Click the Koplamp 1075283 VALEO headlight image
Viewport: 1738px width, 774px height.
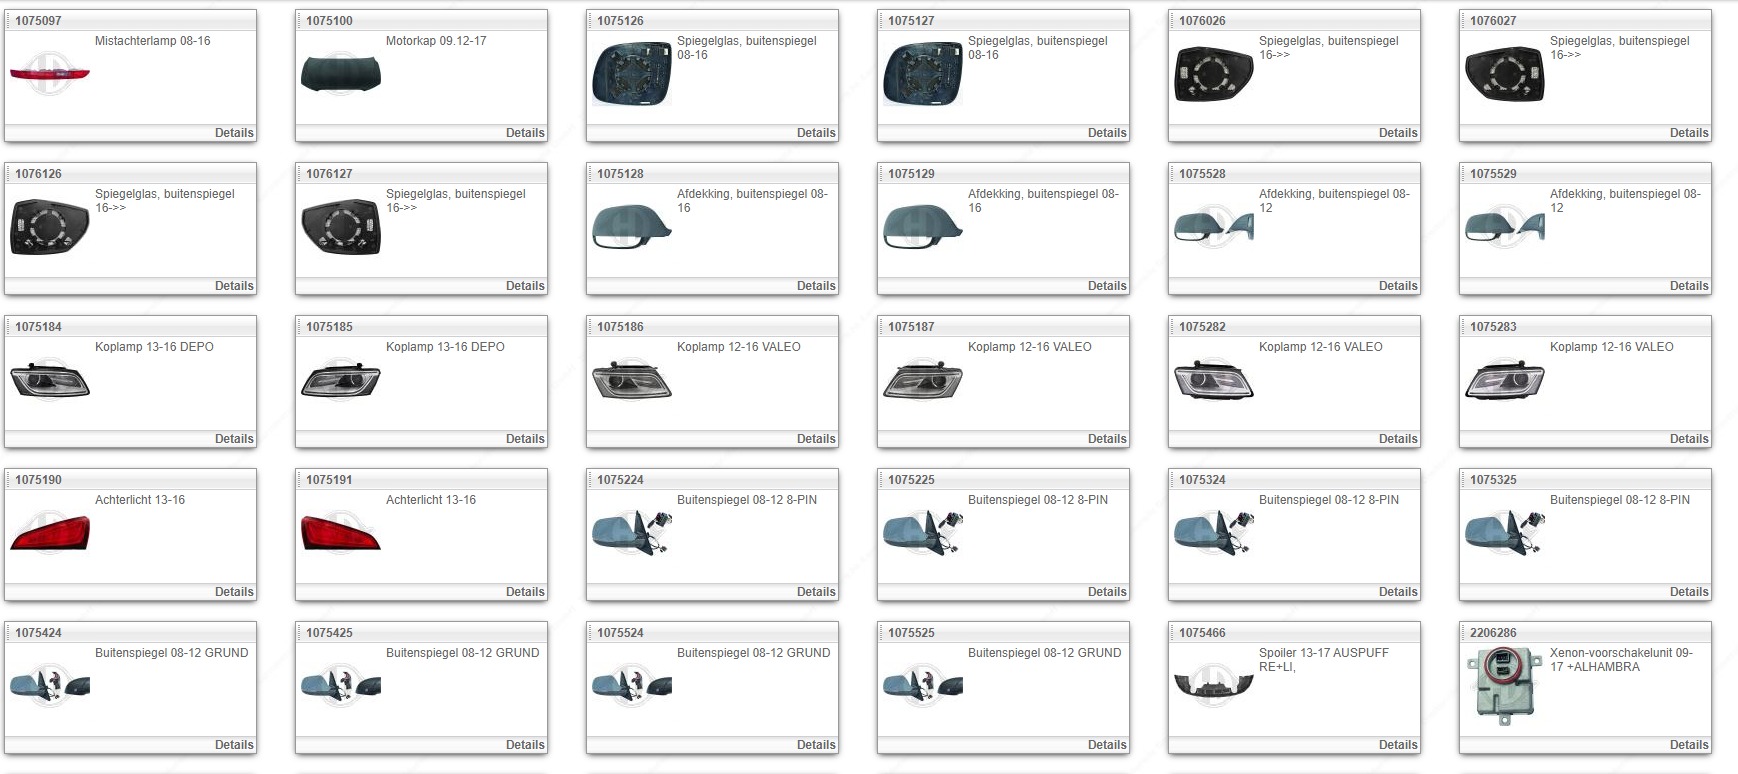1505,380
